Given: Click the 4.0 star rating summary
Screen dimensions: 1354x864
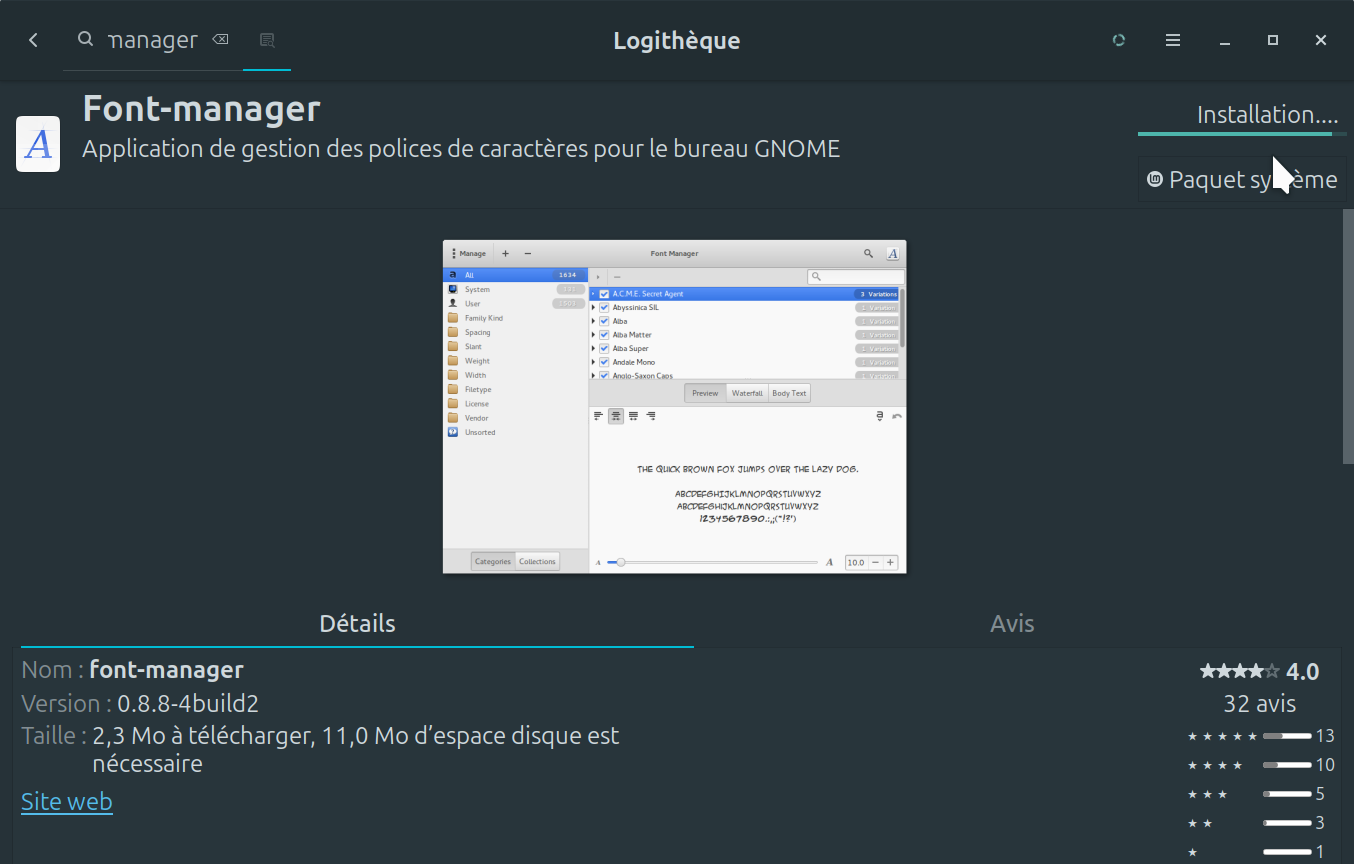Looking at the screenshot, I should [x=1259, y=671].
